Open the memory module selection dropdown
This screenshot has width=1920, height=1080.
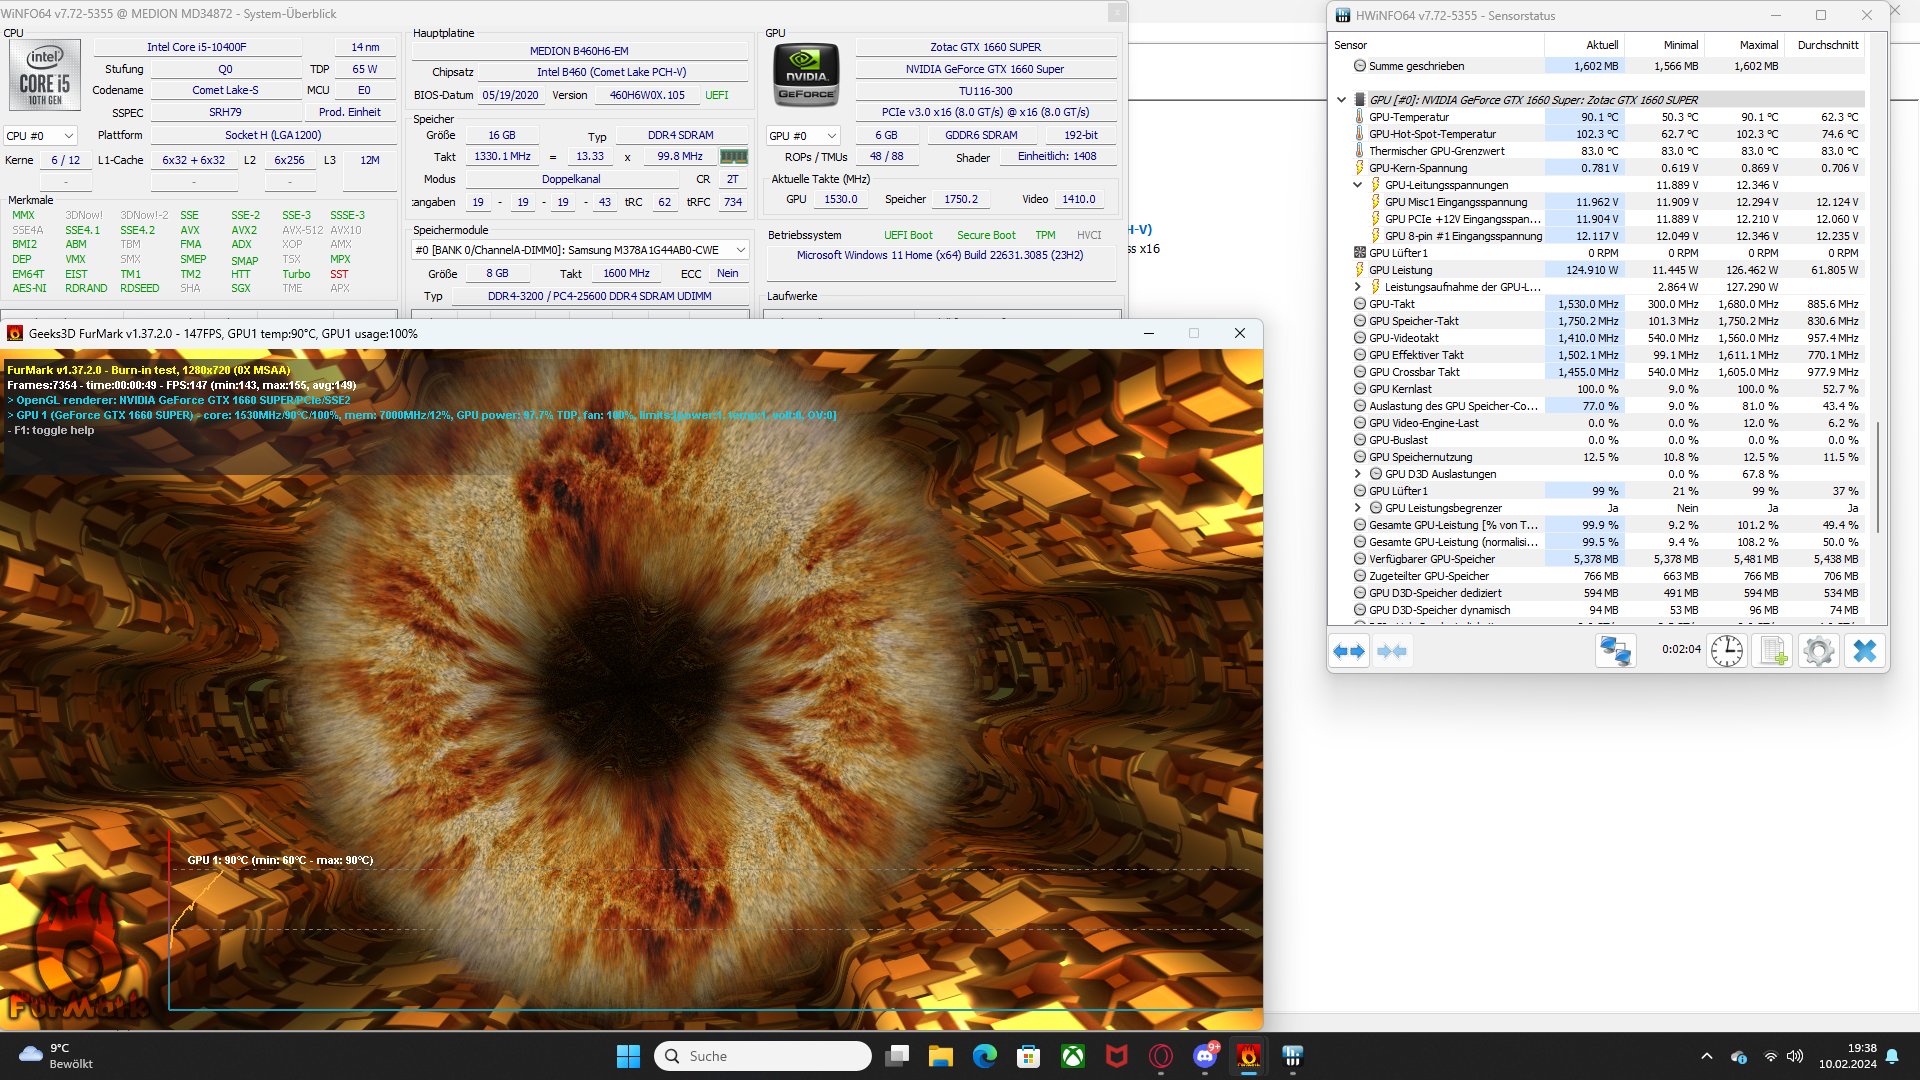(x=581, y=250)
